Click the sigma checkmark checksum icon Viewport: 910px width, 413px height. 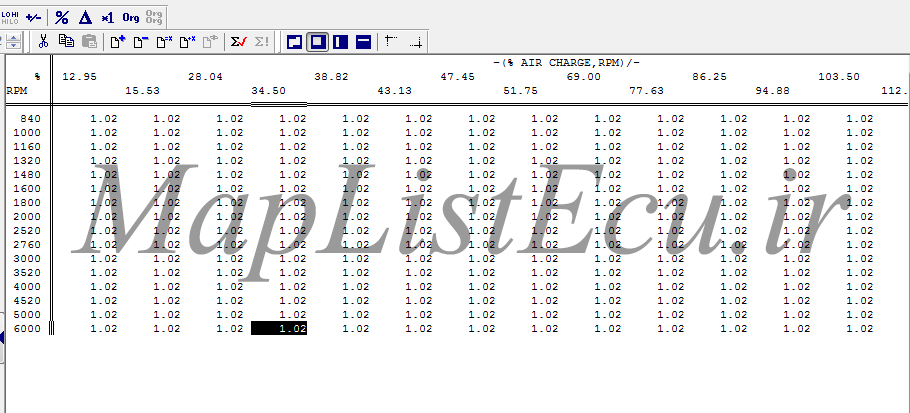pyautogui.click(x=239, y=41)
